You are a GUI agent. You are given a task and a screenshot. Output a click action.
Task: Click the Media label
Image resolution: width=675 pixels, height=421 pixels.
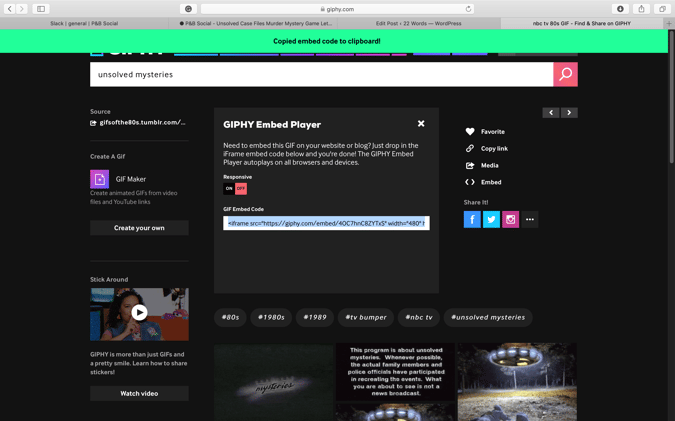[x=489, y=165]
